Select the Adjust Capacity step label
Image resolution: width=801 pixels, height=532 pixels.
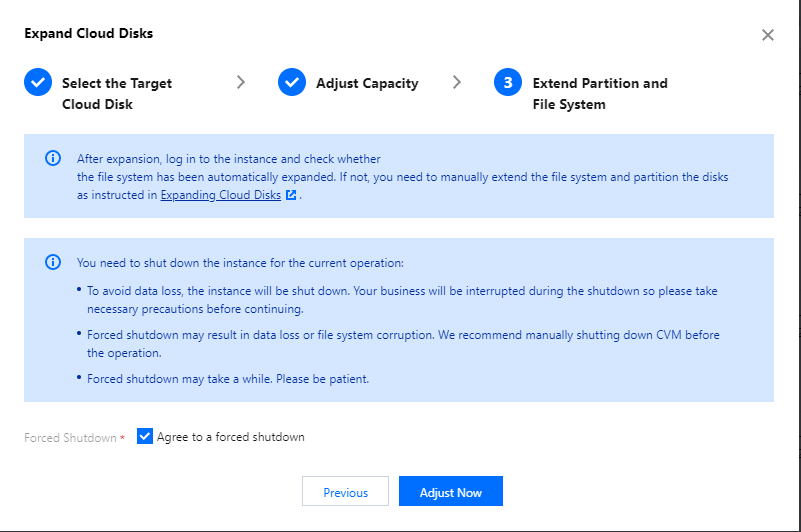[x=367, y=83]
